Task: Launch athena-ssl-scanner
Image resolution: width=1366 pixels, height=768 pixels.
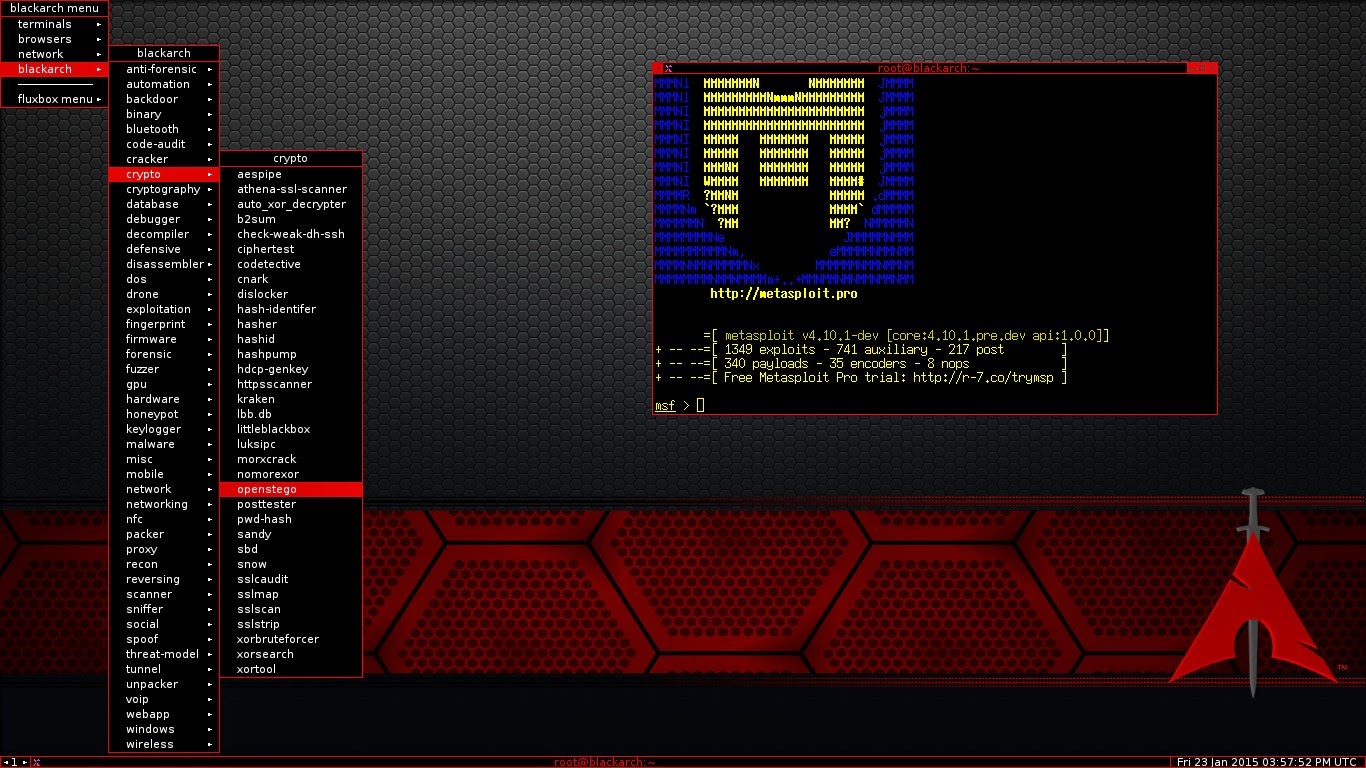Action: point(291,189)
